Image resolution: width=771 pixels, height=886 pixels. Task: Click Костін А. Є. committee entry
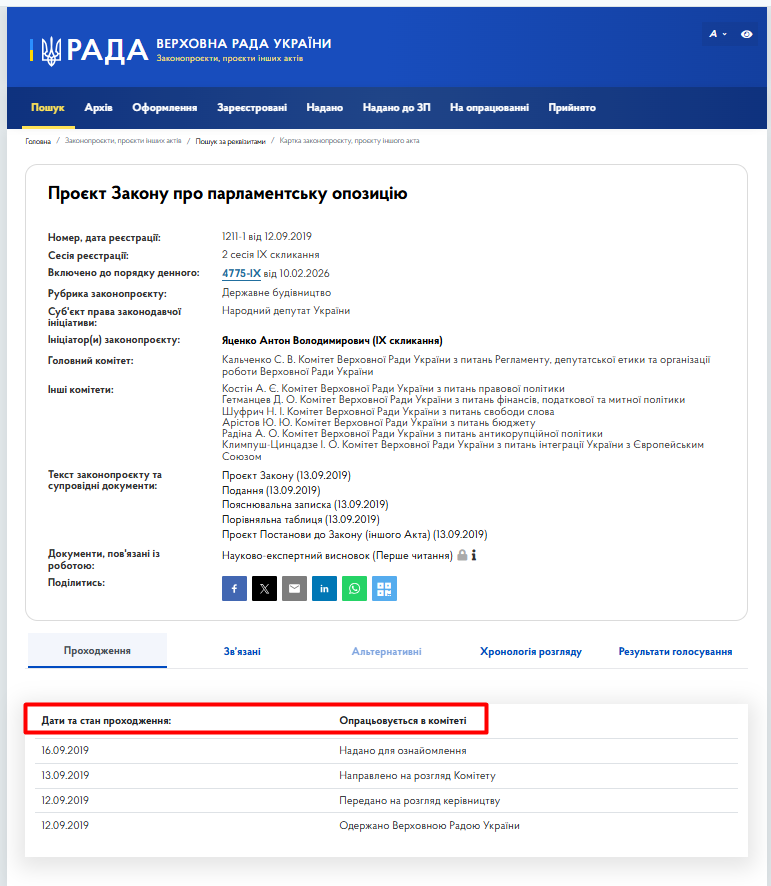pos(393,389)
